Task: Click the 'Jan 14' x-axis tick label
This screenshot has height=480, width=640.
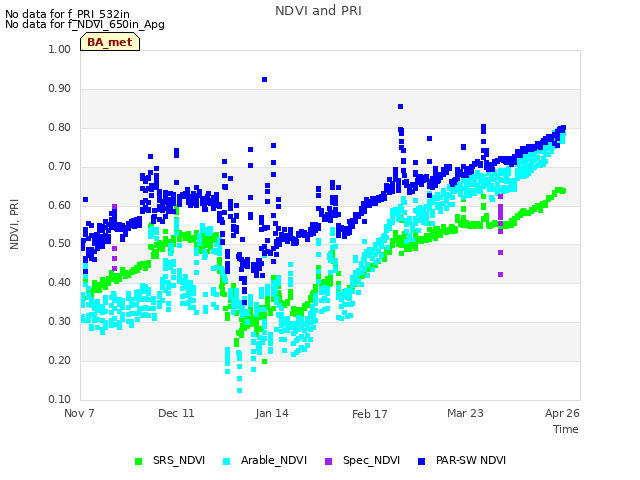Action: coord(272,413)
